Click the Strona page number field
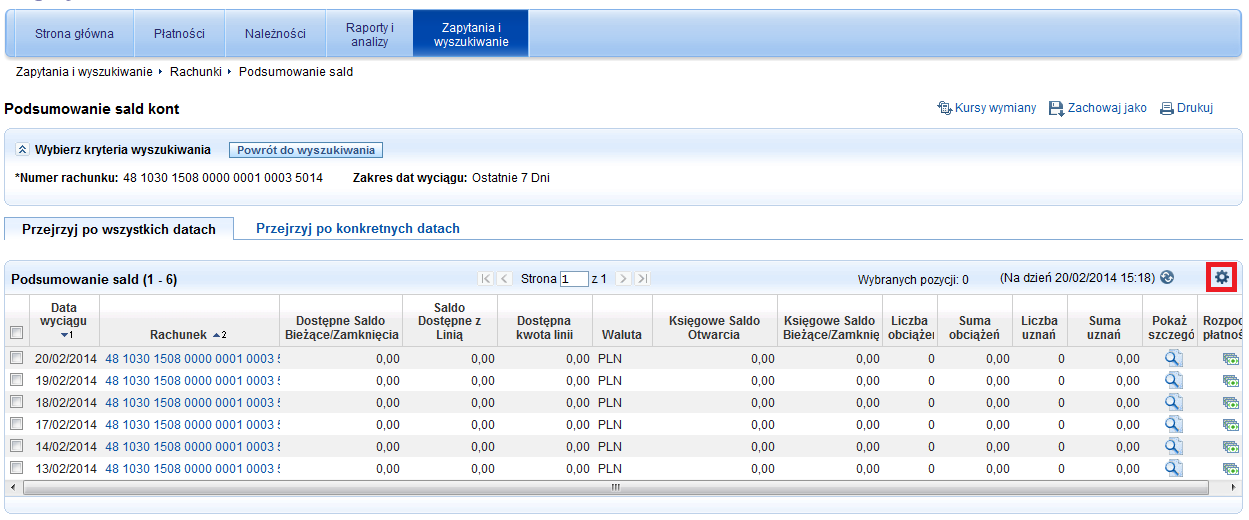Viewport: 1249px width, 520px height. (x=574, y=279)
